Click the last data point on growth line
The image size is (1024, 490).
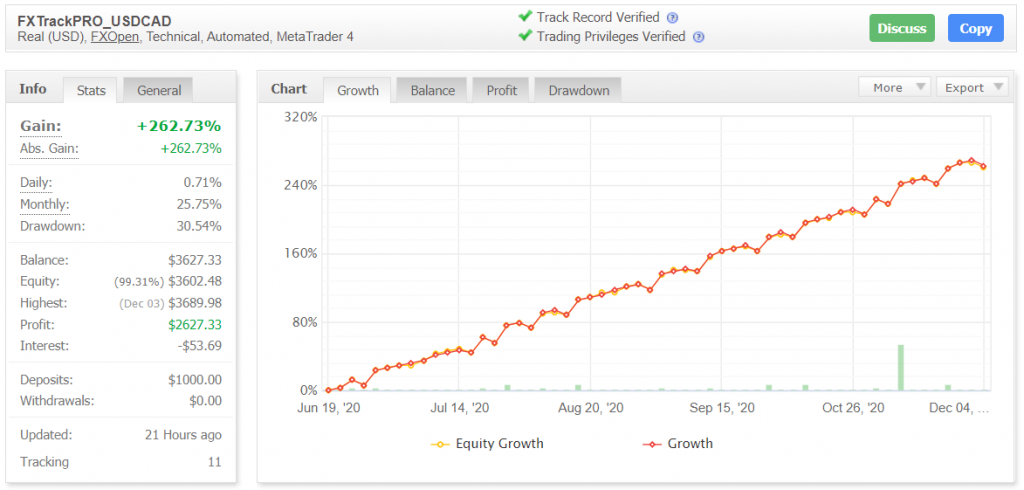[x=983, y=167]
